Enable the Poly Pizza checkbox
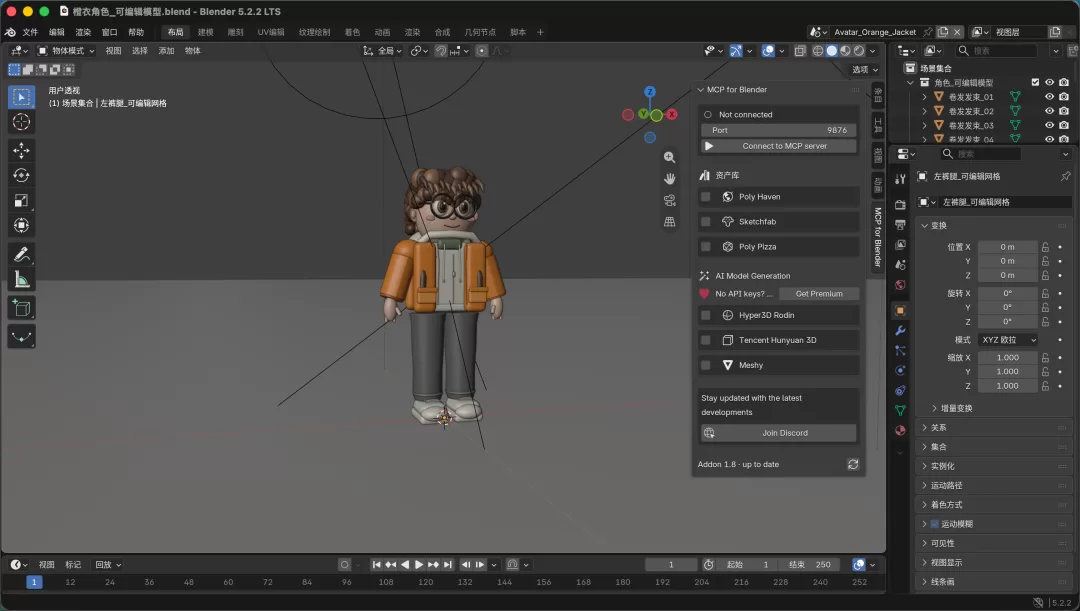This screenshot has height=611, width=1080. (705, 247)
